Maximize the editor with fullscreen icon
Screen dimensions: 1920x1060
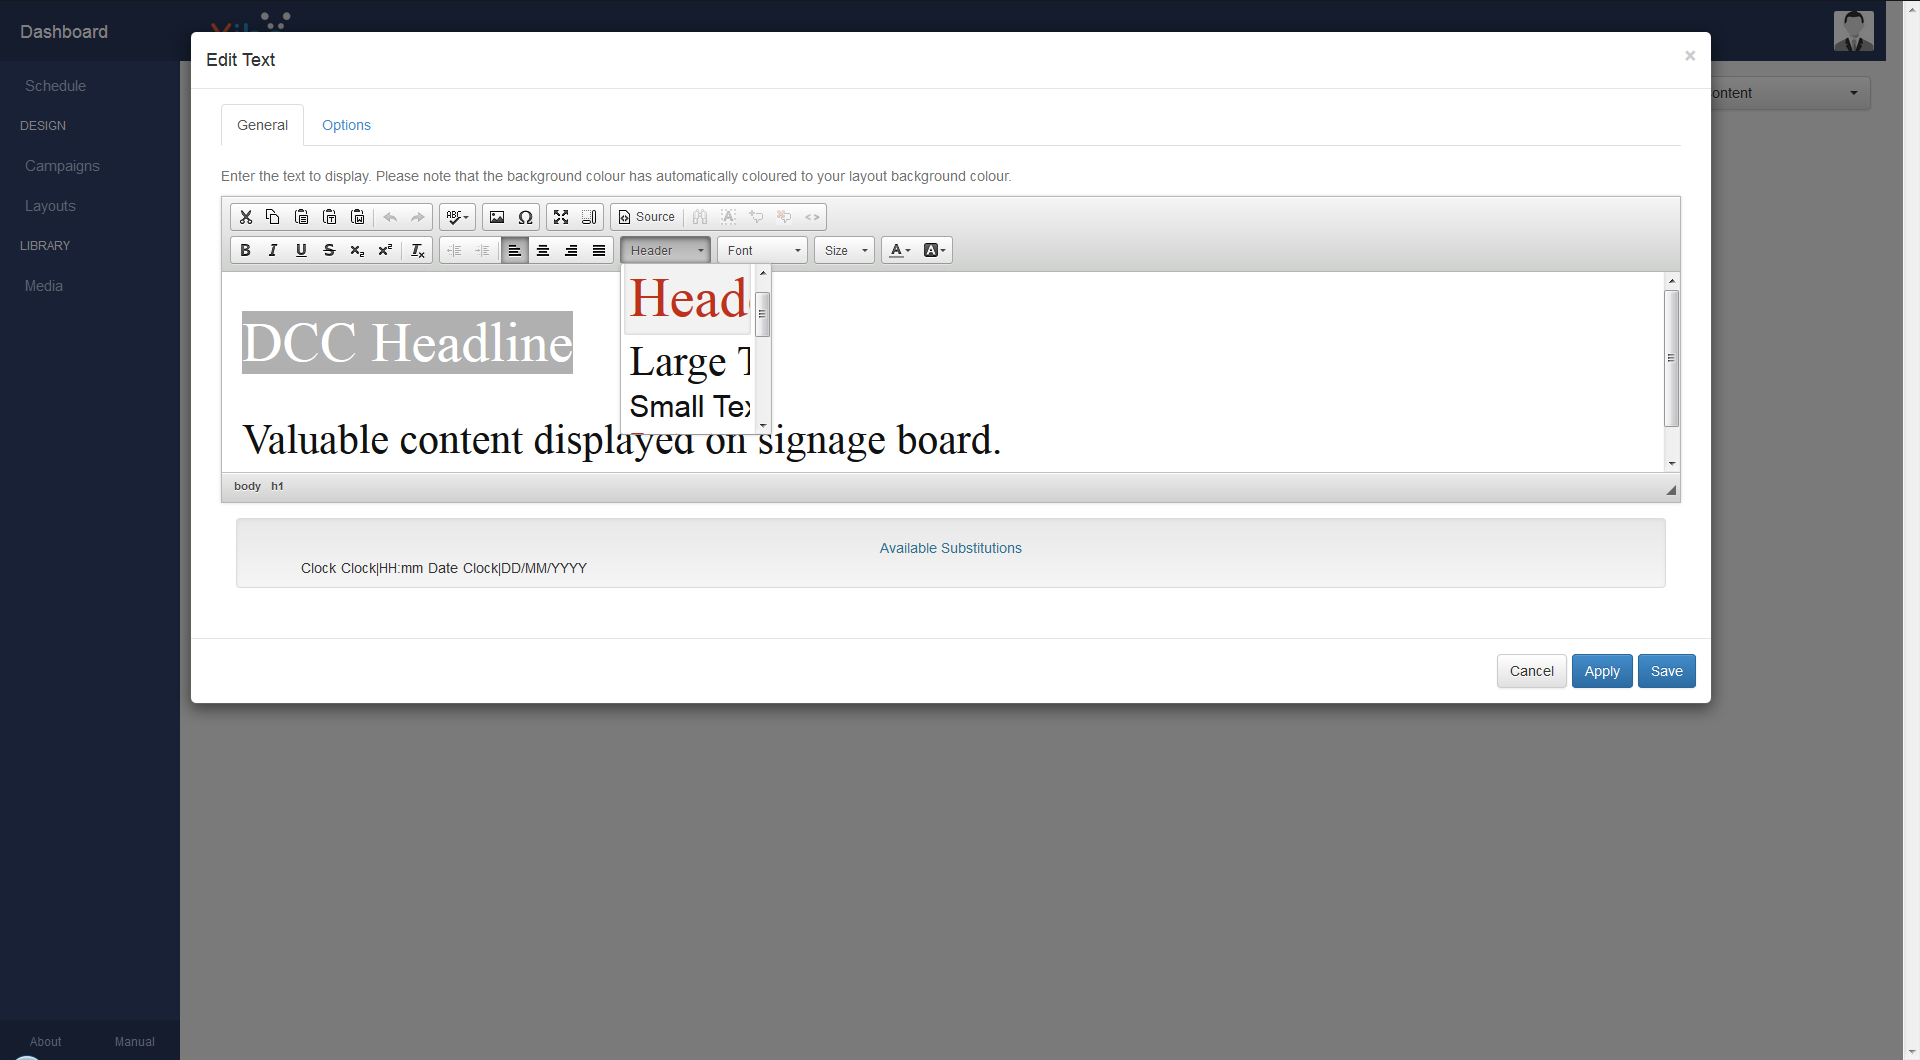coord(561,217)
